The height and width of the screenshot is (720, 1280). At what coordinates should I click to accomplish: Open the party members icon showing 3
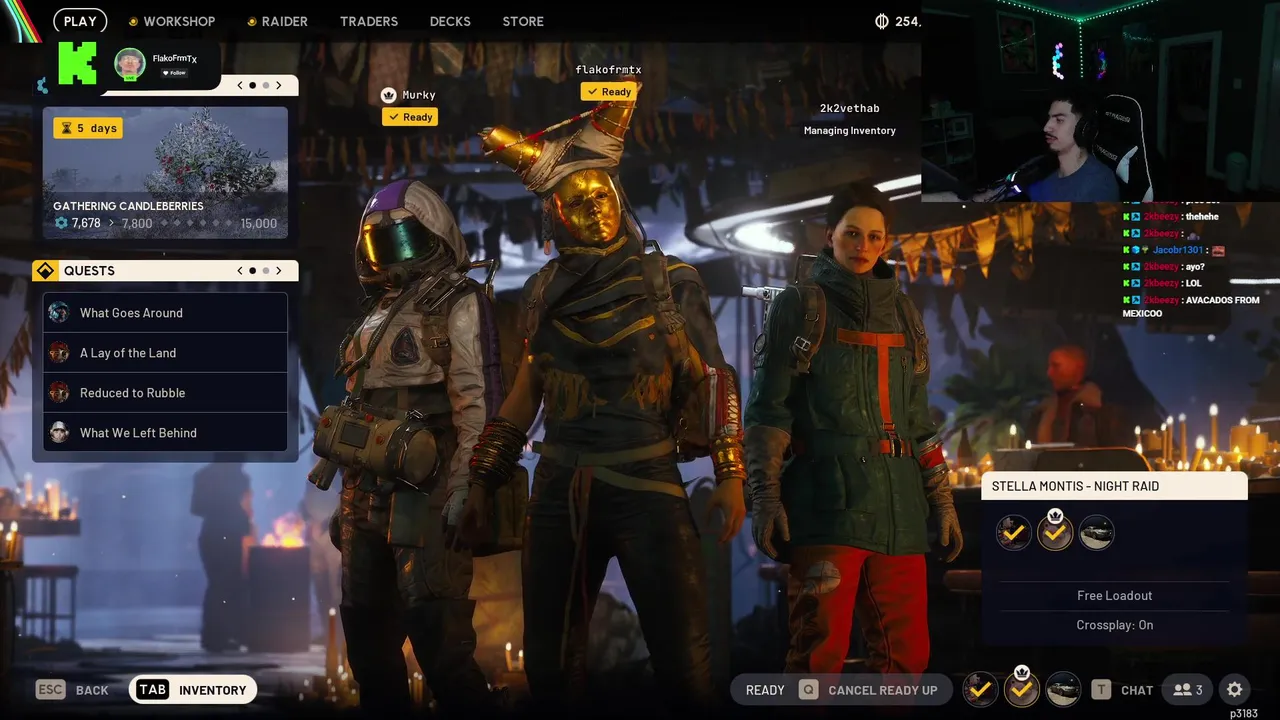pyautogui.click(x=1188, y=690)
